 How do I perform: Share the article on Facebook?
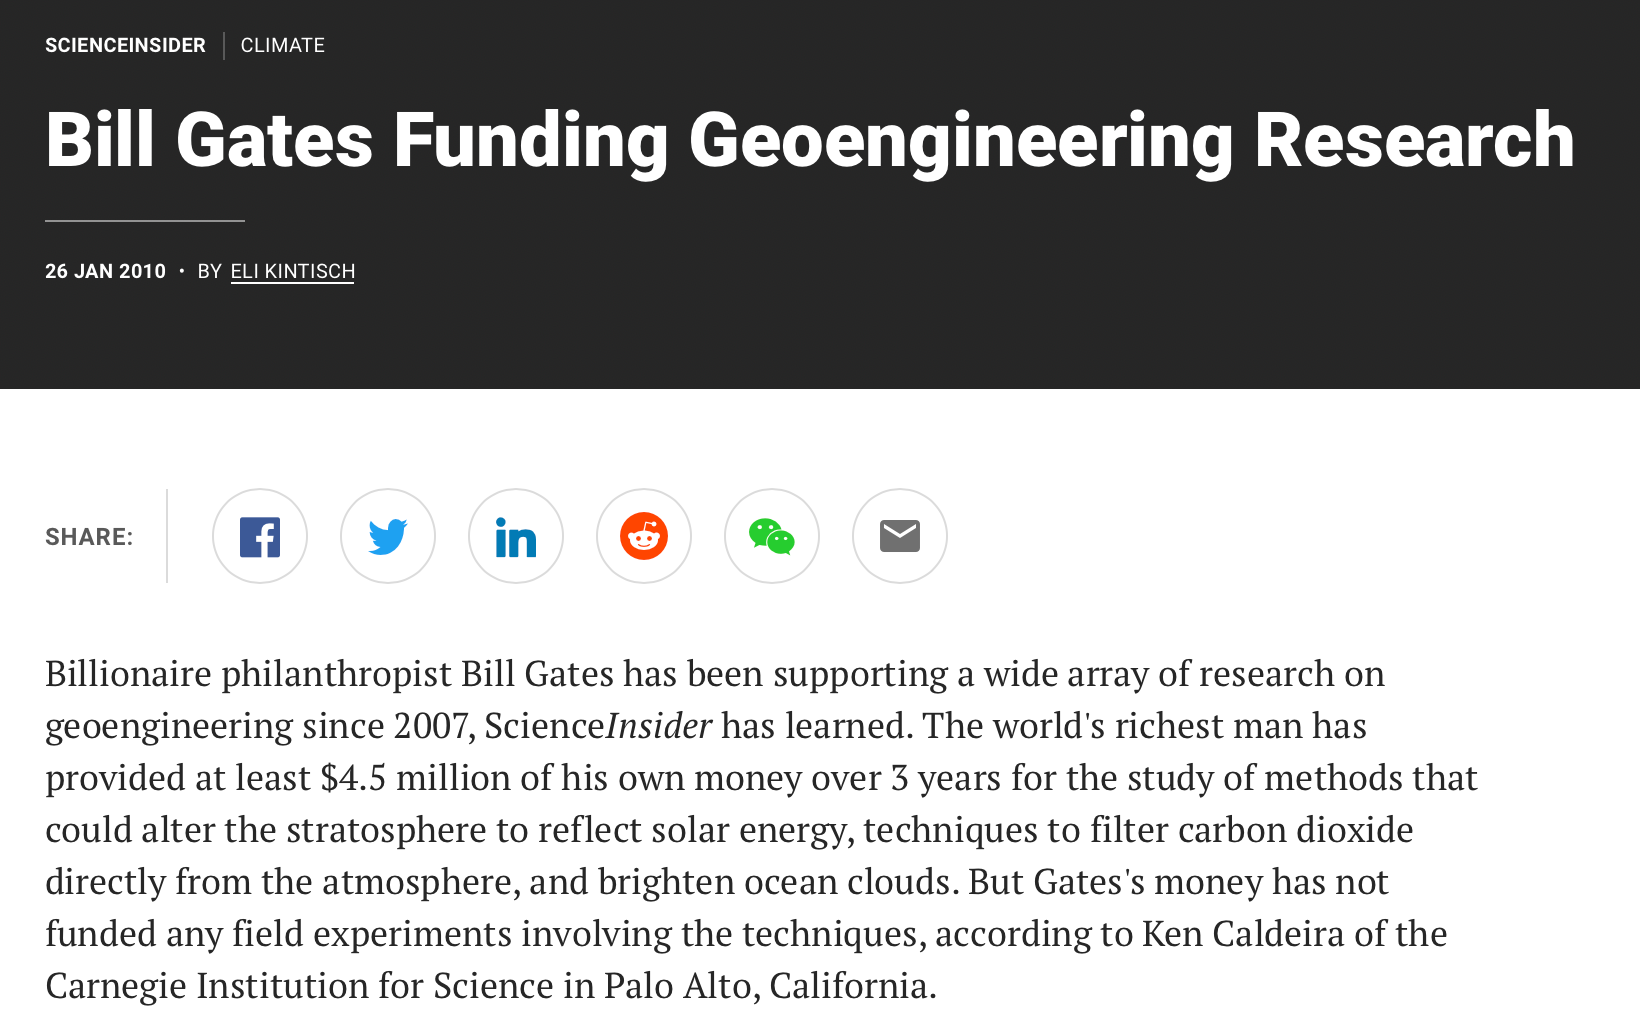(260, 536)
